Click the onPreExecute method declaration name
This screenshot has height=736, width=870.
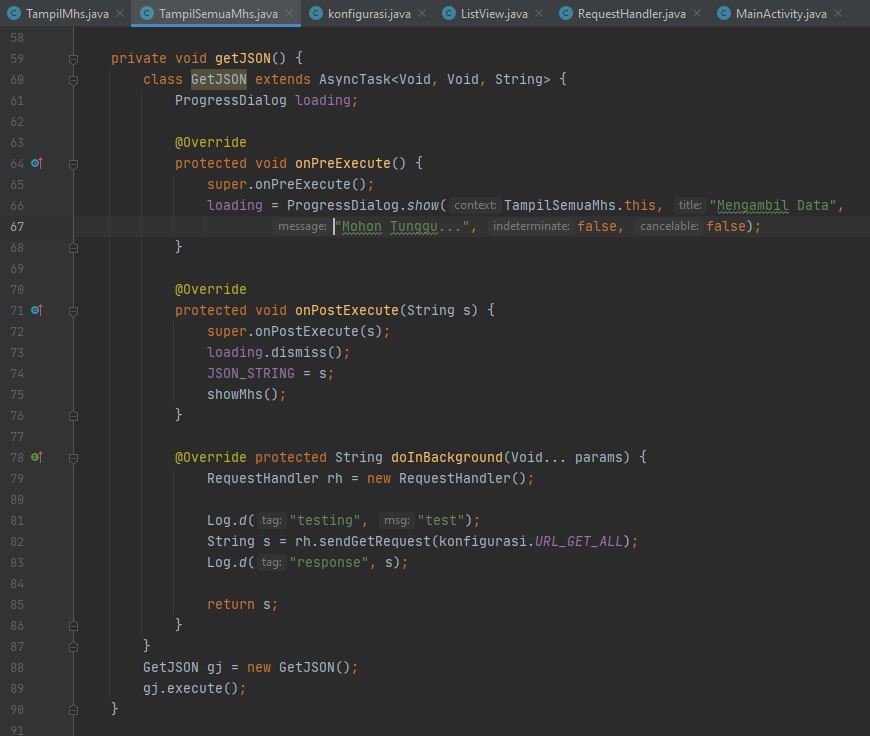(x=342, y=163)
